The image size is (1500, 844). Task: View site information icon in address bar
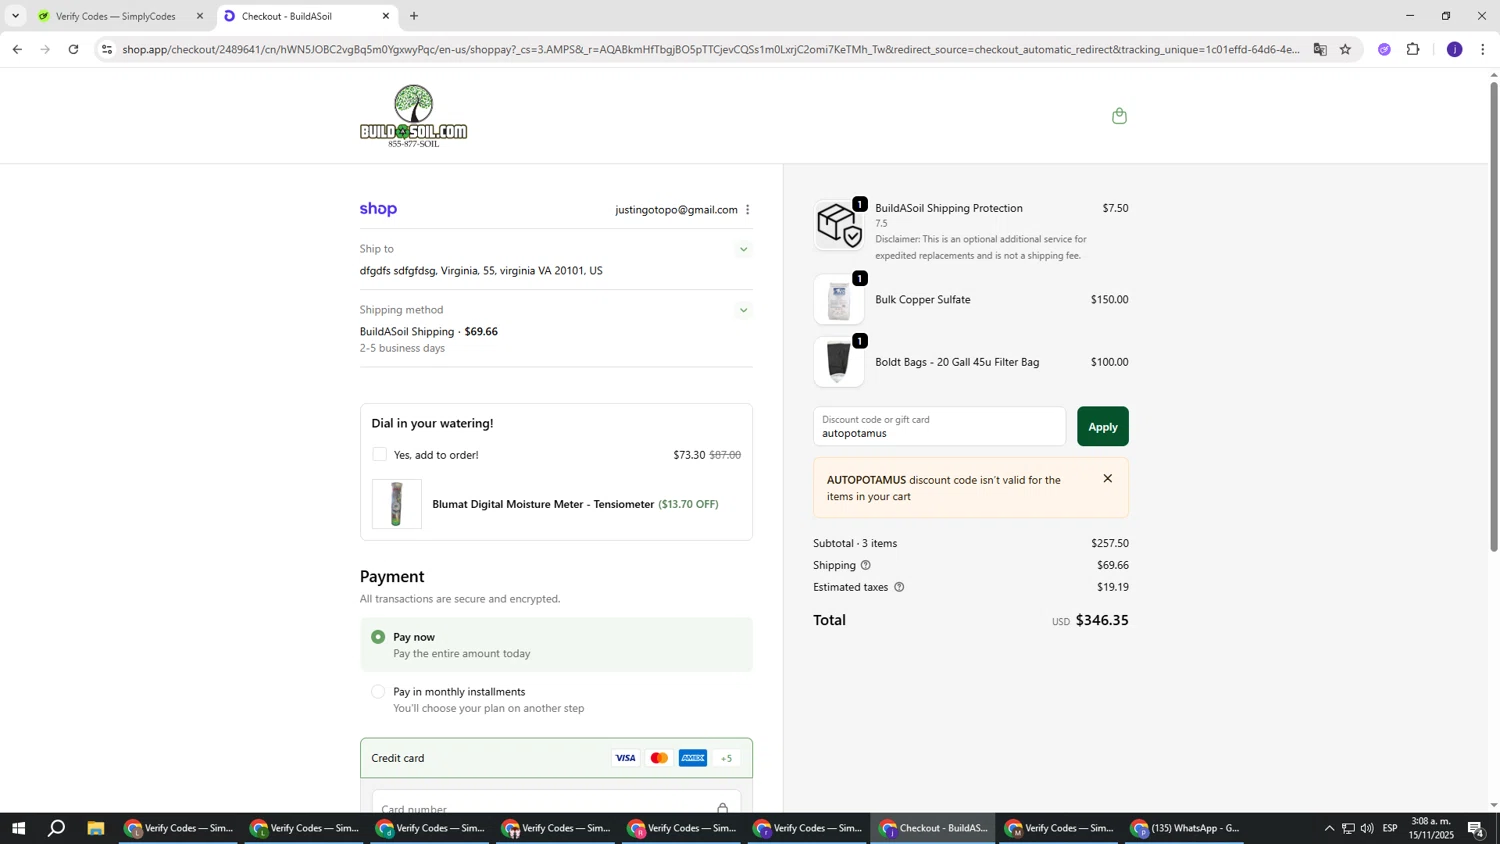[107, 49]
